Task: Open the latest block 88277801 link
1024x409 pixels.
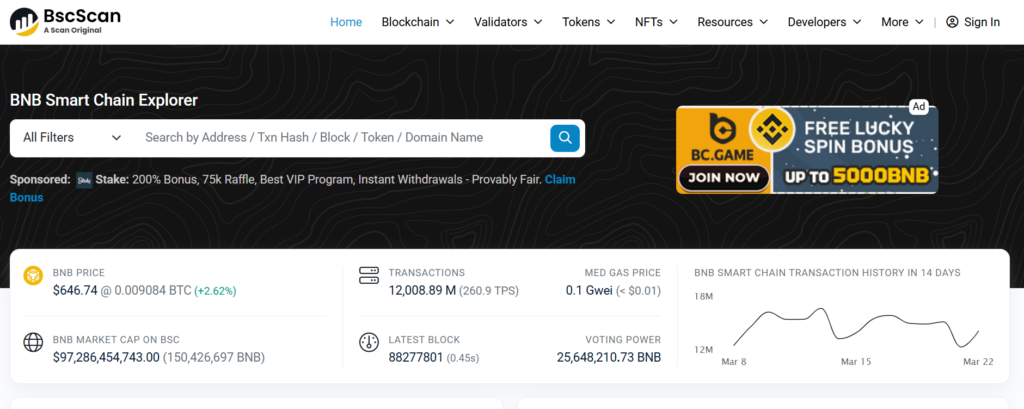Action: 416,357
